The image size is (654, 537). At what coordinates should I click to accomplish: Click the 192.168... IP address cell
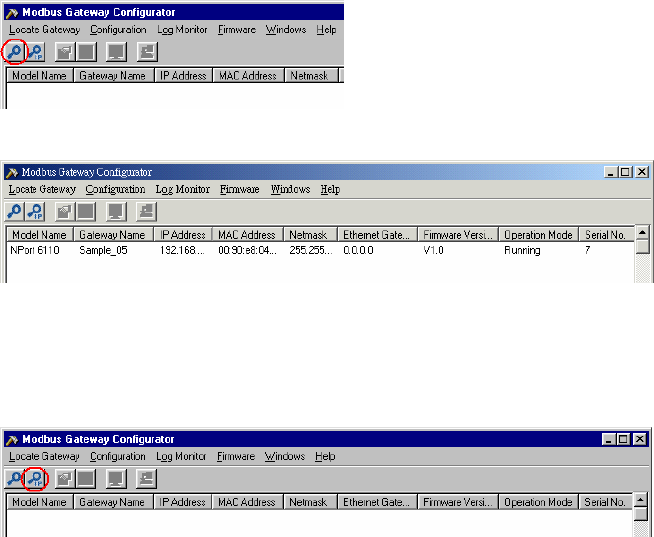click(182, 250)
